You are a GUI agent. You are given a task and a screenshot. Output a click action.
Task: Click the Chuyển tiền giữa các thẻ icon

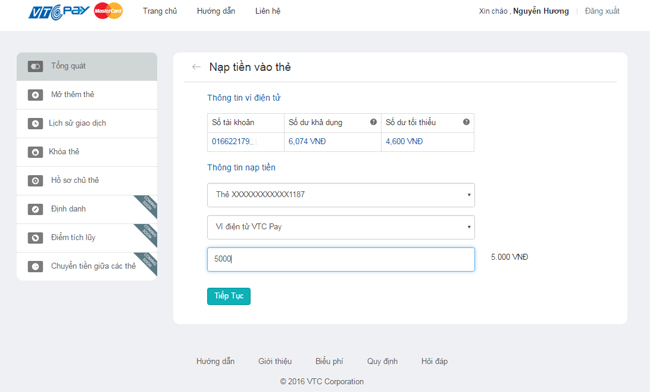click(x=35, y=266)
